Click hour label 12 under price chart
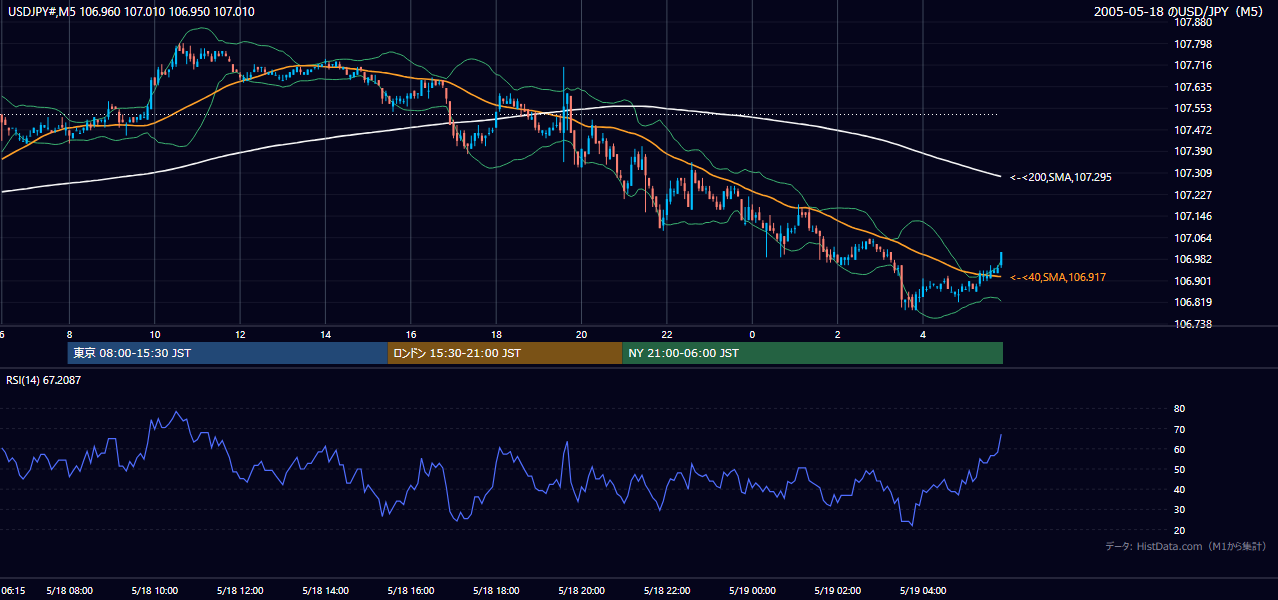 (240, 335)
